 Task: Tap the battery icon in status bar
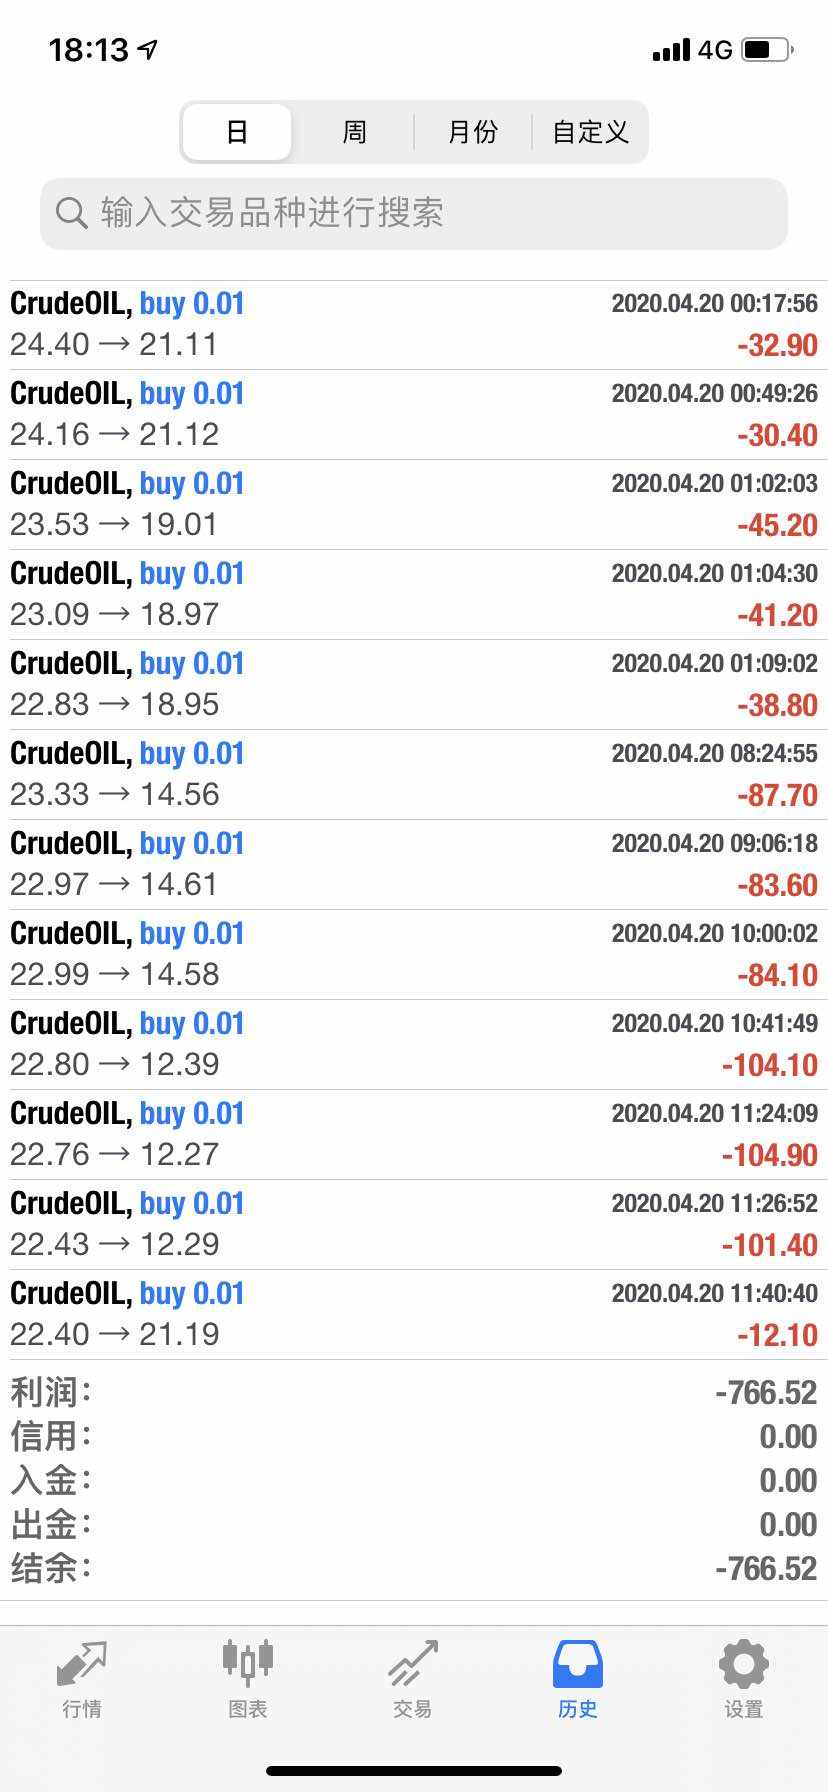767,49
